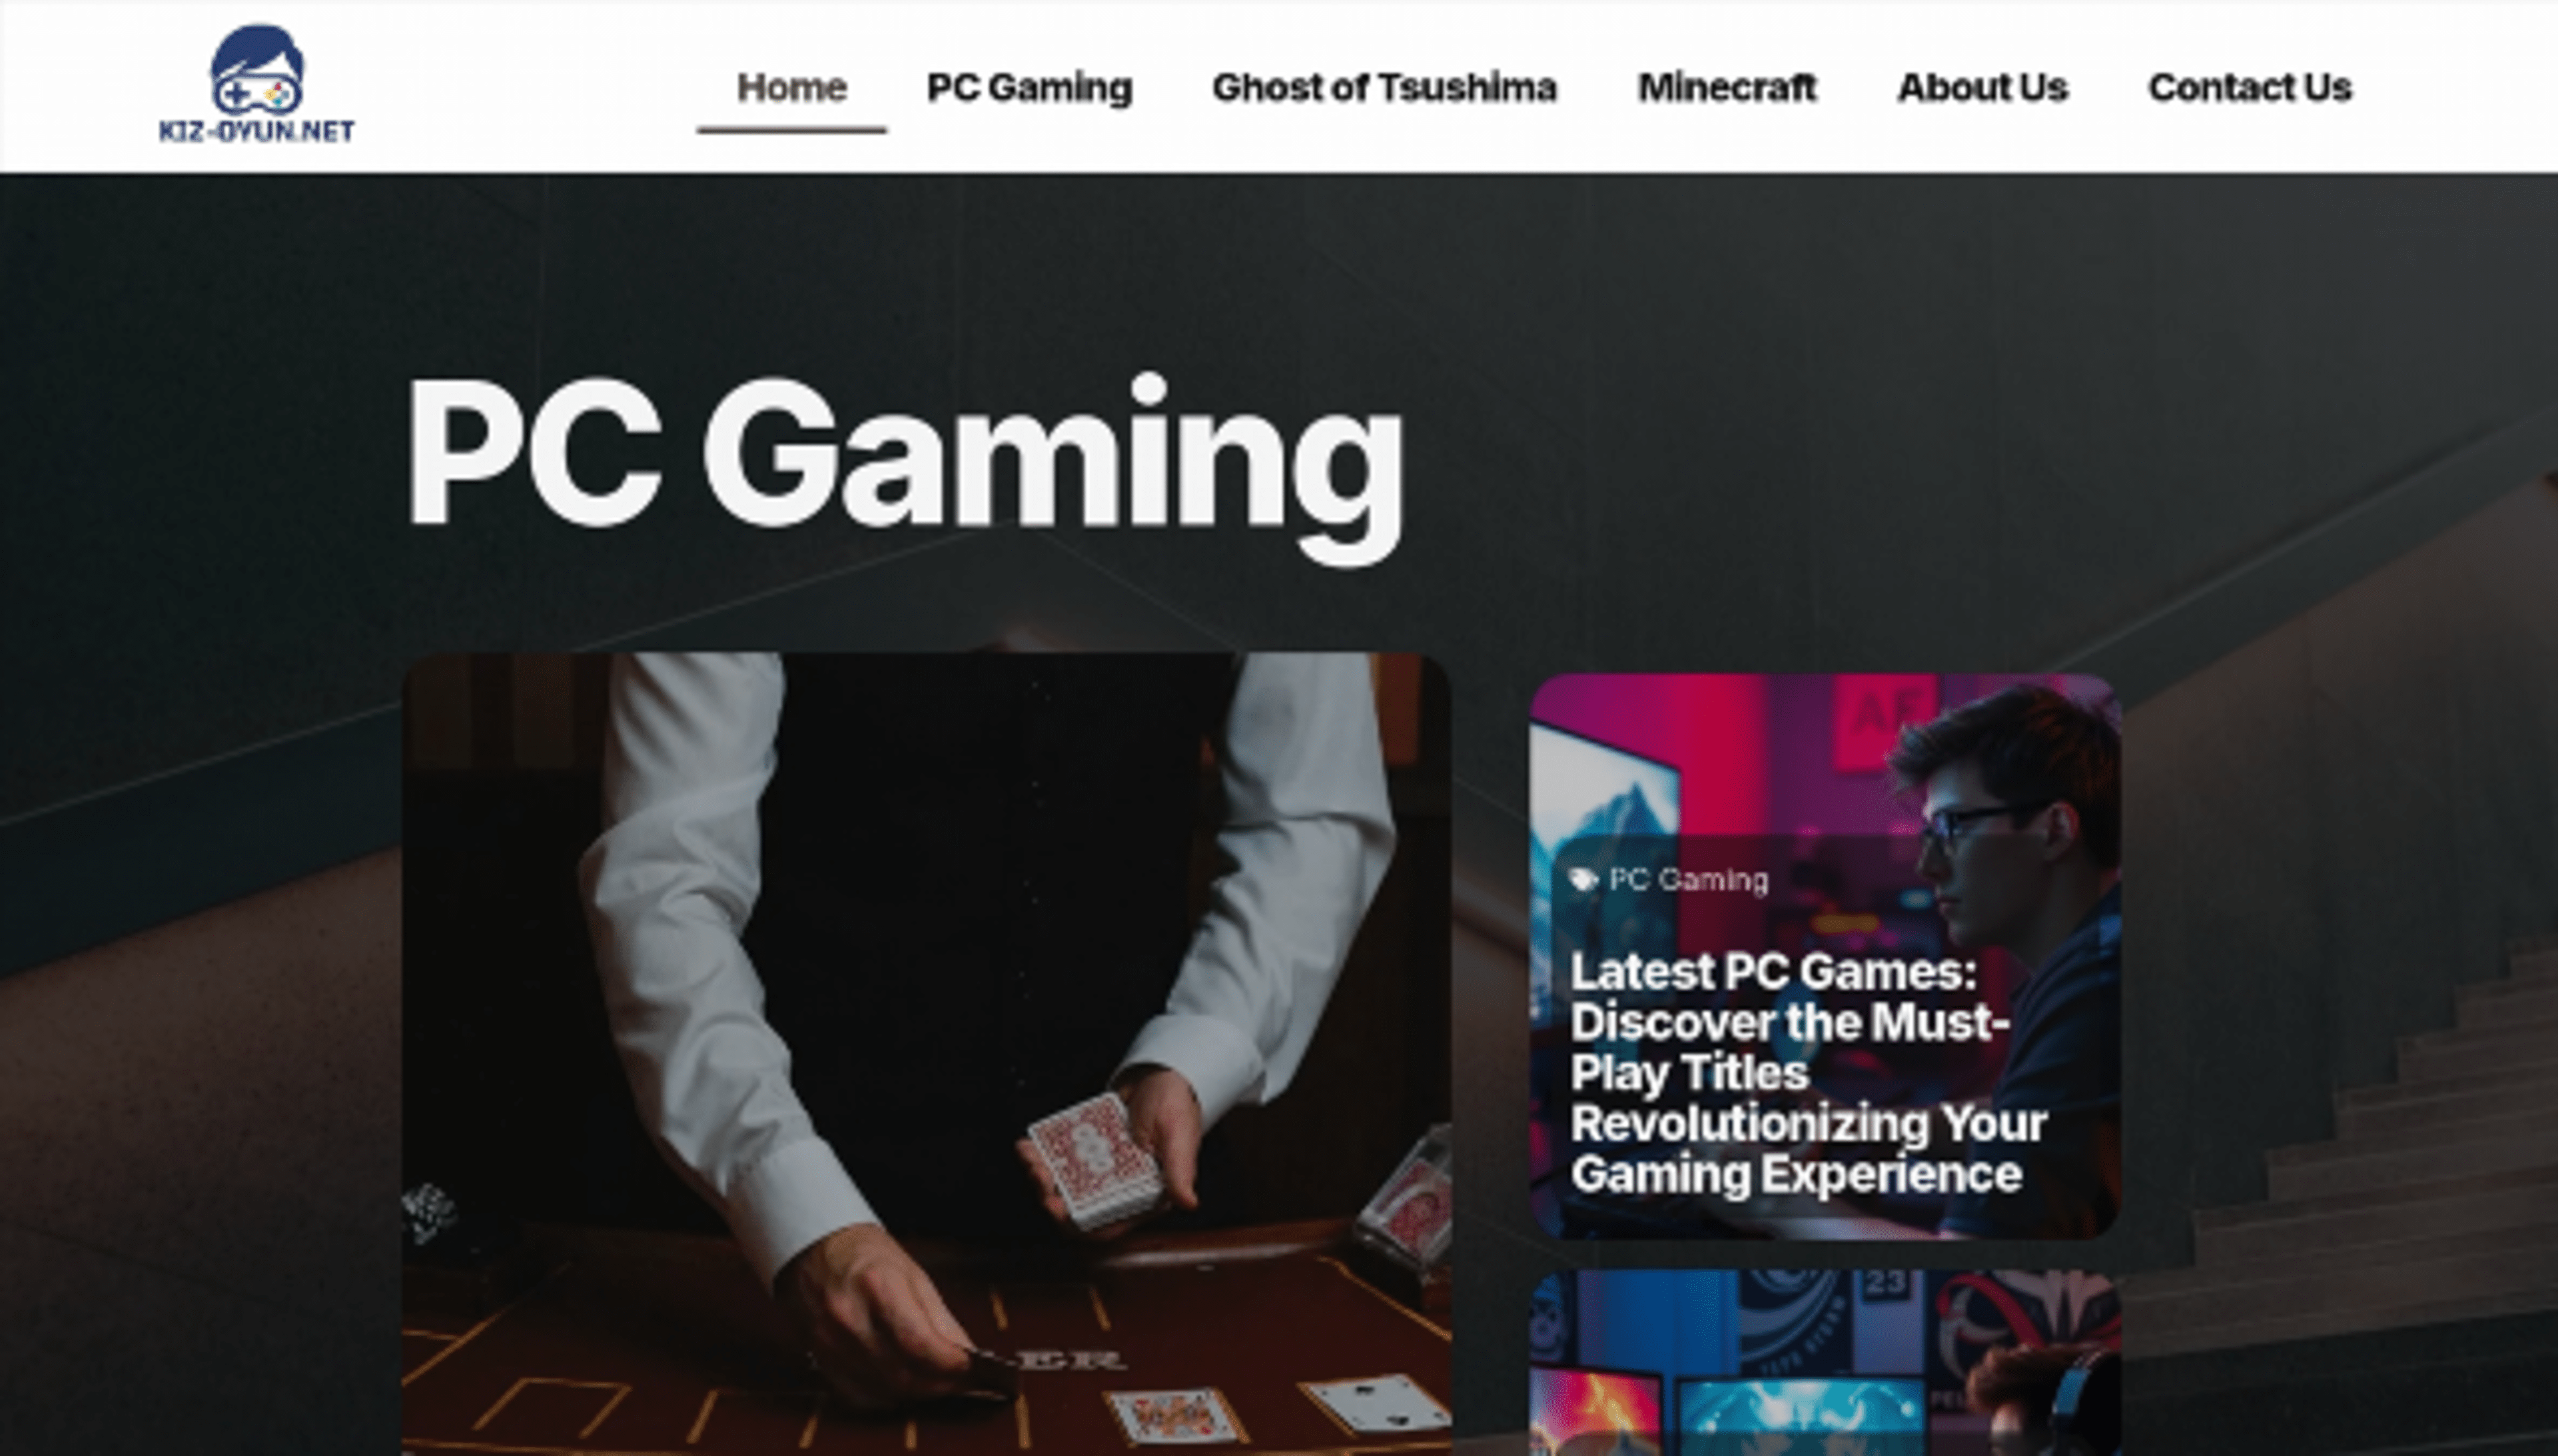This screenshot has height=1456, width=2558.
Task: Open the Minecraft menu item
Action: (x=1727, y=87)
